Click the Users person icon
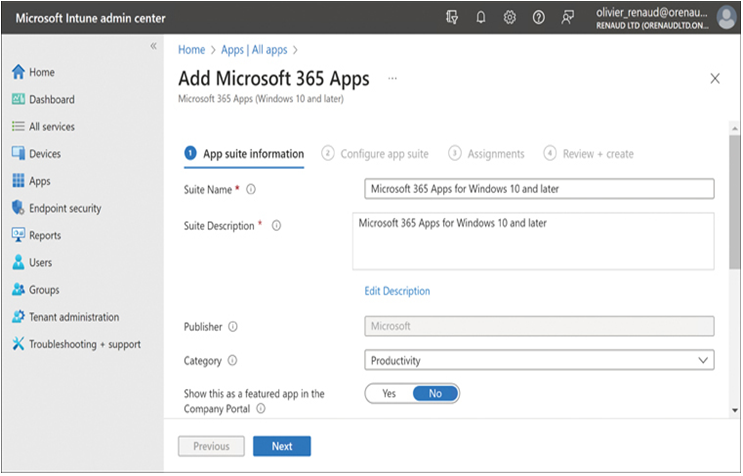Screen dimensions: 743x476 [x=18, y=262]
